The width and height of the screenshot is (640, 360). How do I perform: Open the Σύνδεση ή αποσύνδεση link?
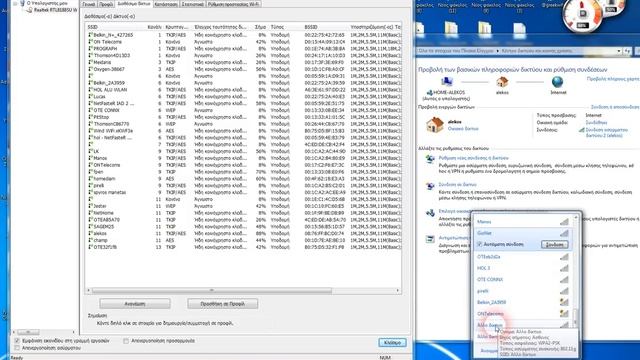[x=615, y=107]
